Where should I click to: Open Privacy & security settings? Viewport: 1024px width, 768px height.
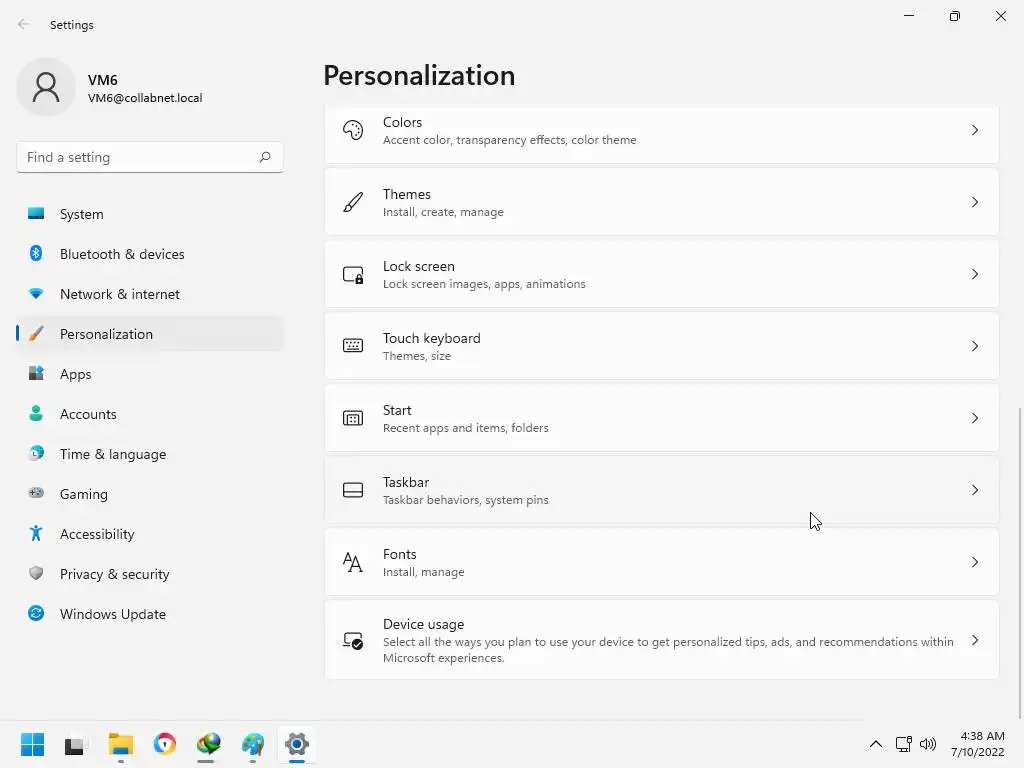coord(150,574)
